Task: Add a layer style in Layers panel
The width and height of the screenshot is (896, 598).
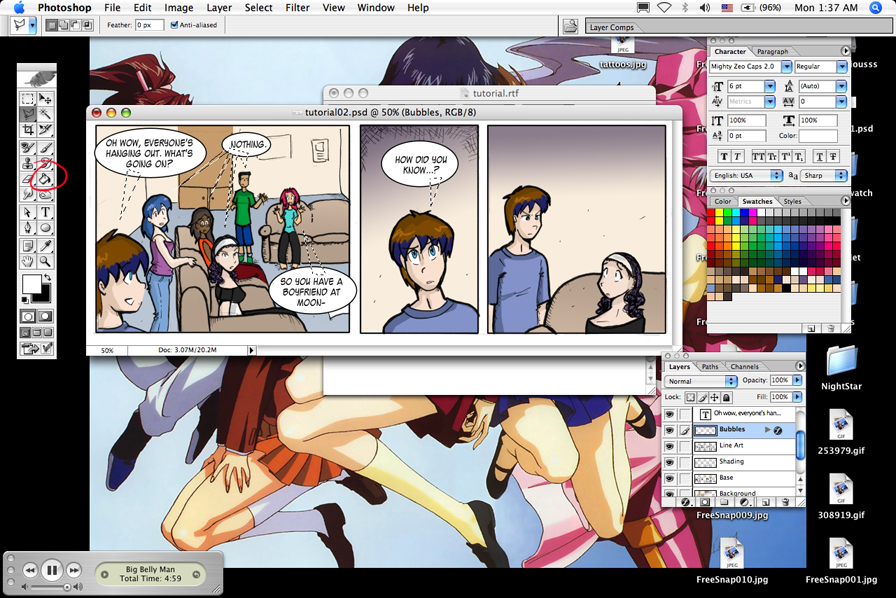Action: (687, 502)
